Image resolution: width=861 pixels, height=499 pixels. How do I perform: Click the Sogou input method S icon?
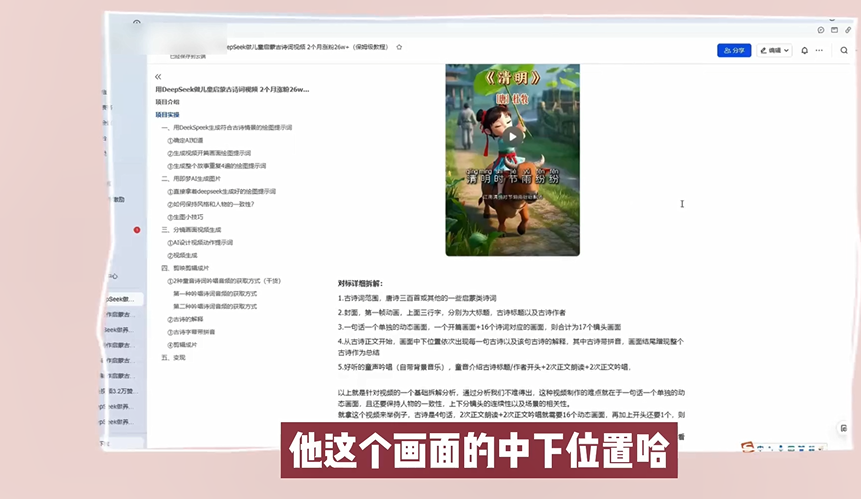click(747, 447)
